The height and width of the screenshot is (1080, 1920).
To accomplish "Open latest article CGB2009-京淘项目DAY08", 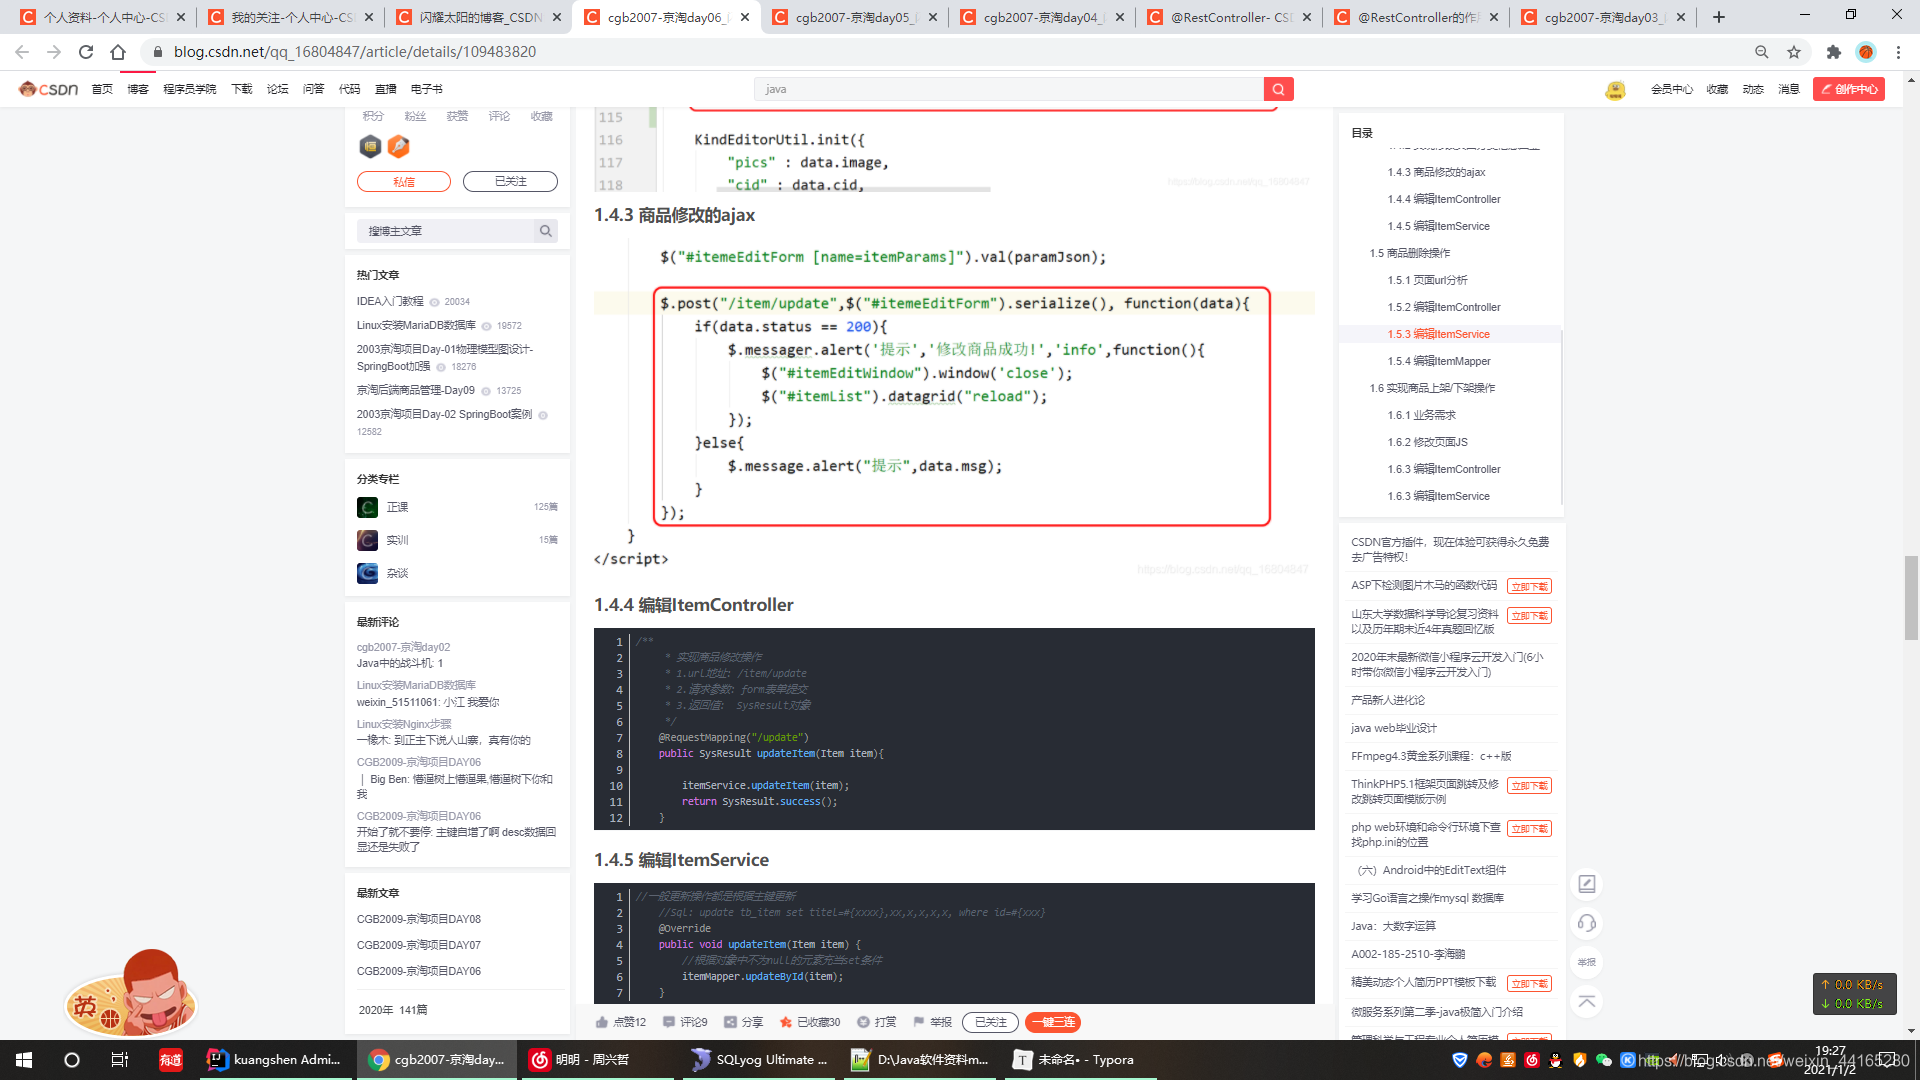I will pos(418,919).
